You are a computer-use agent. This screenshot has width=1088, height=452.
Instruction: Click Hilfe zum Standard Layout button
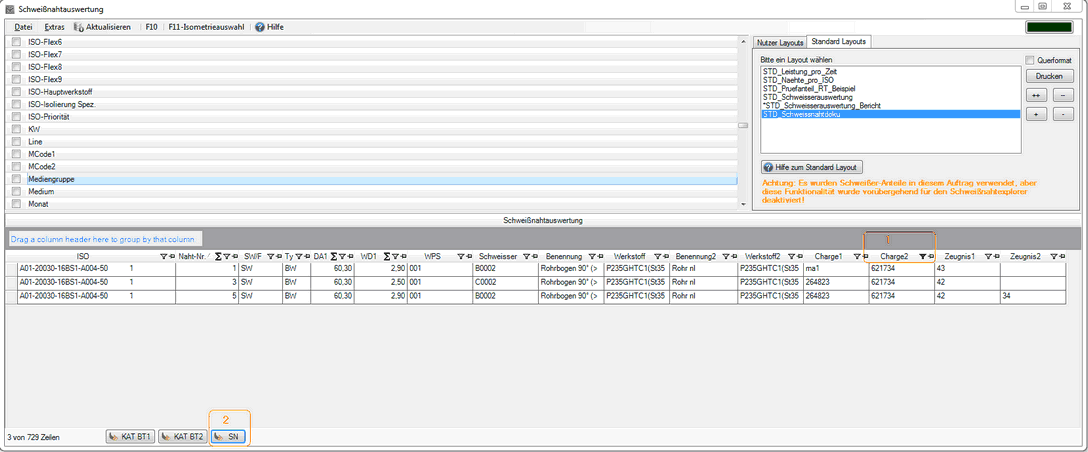click(811, 167)
